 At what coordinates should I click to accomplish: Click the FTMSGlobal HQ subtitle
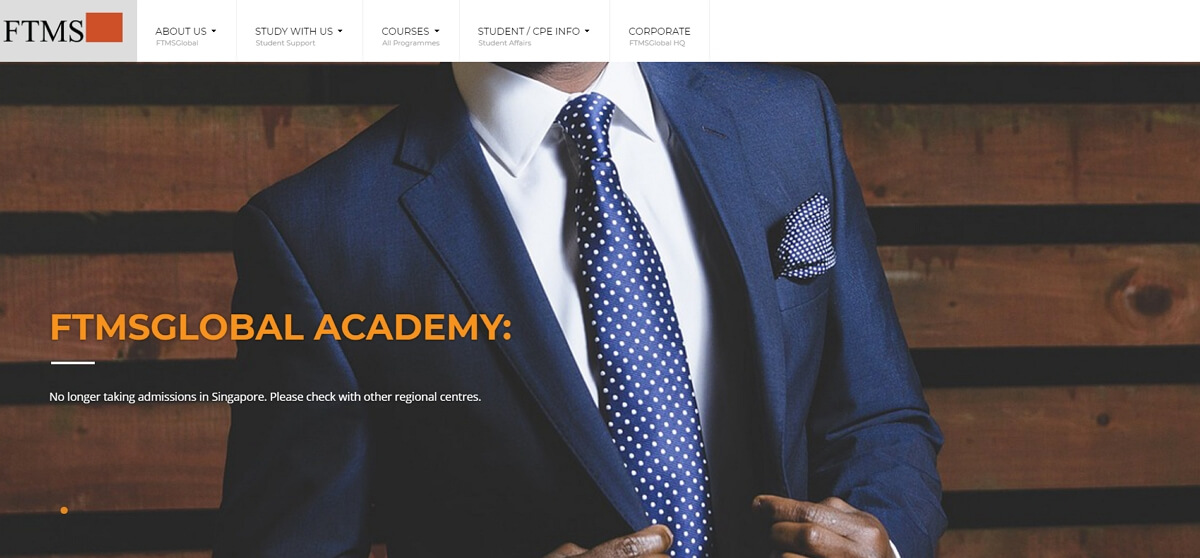[x=656, y=44]
